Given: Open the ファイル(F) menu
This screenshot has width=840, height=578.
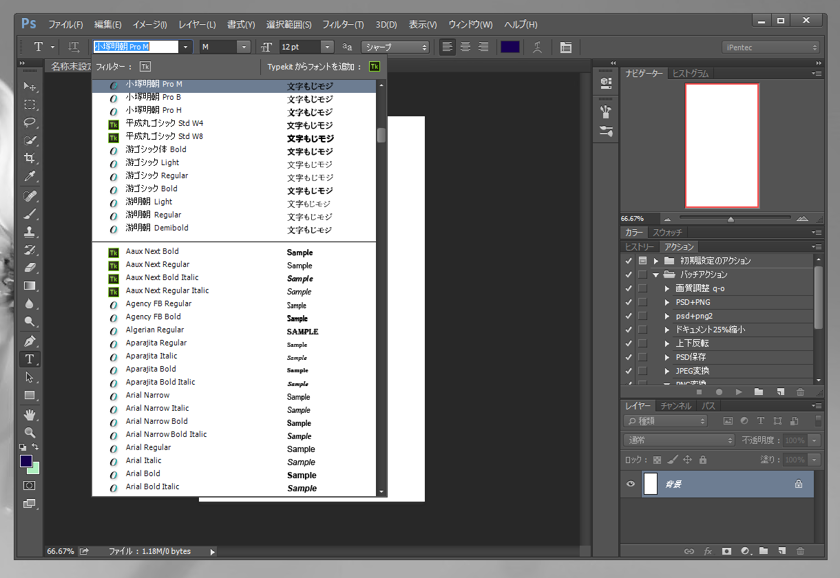Looking at the screenshot, I should pos(65,25).
